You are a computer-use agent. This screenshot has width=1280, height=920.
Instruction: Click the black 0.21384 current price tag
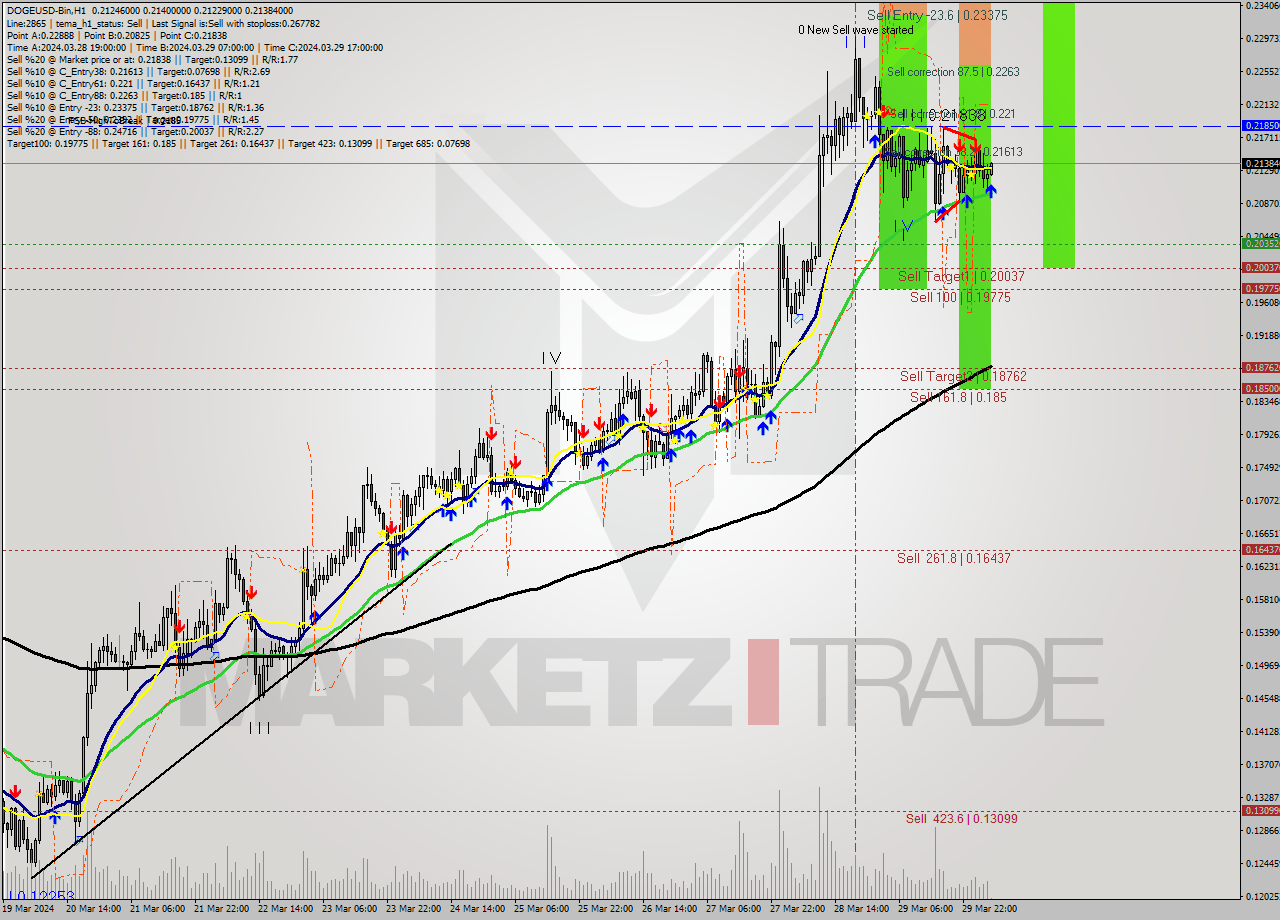pyautogui.click(x=1260, y=163)
